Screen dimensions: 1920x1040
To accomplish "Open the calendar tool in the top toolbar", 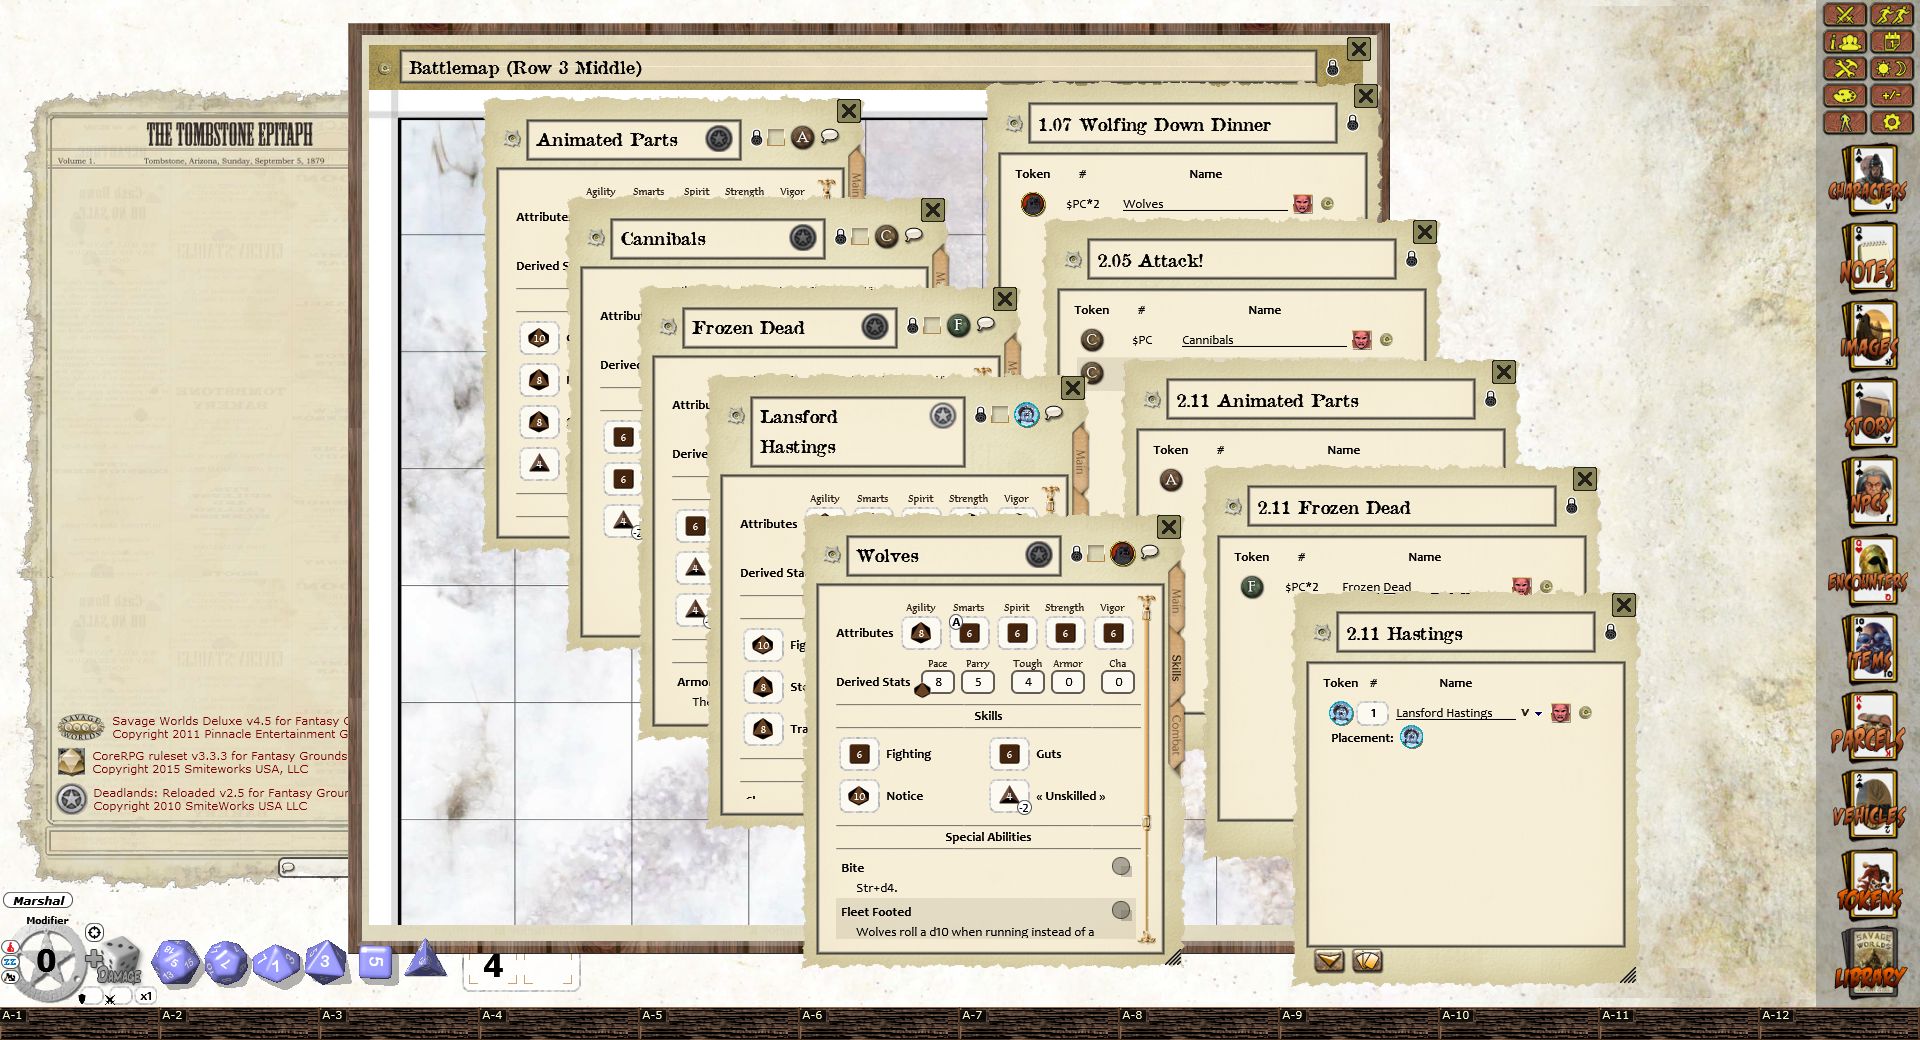I will click(x=1891, y=42).
